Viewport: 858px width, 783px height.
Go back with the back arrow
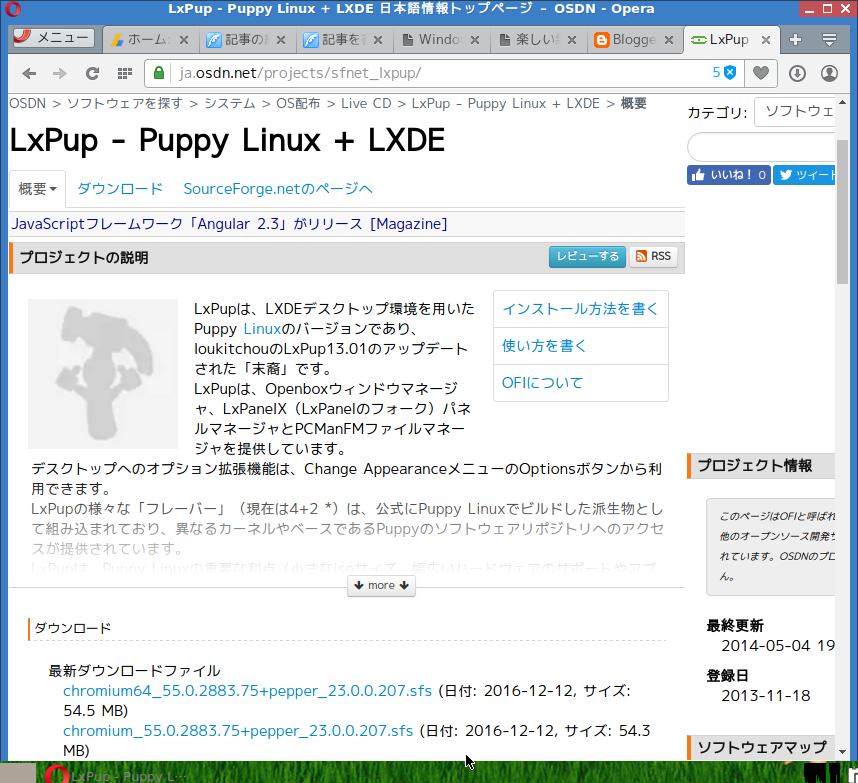[x=30, y=73]
